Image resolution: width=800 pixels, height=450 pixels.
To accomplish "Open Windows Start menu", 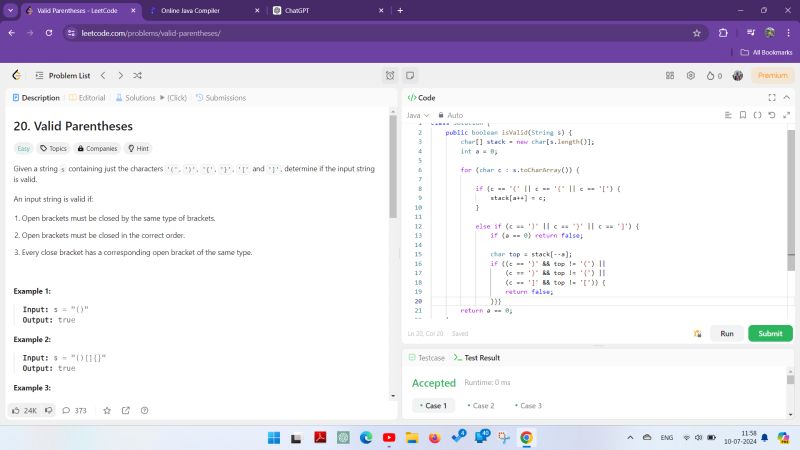I will coord(274,438).
